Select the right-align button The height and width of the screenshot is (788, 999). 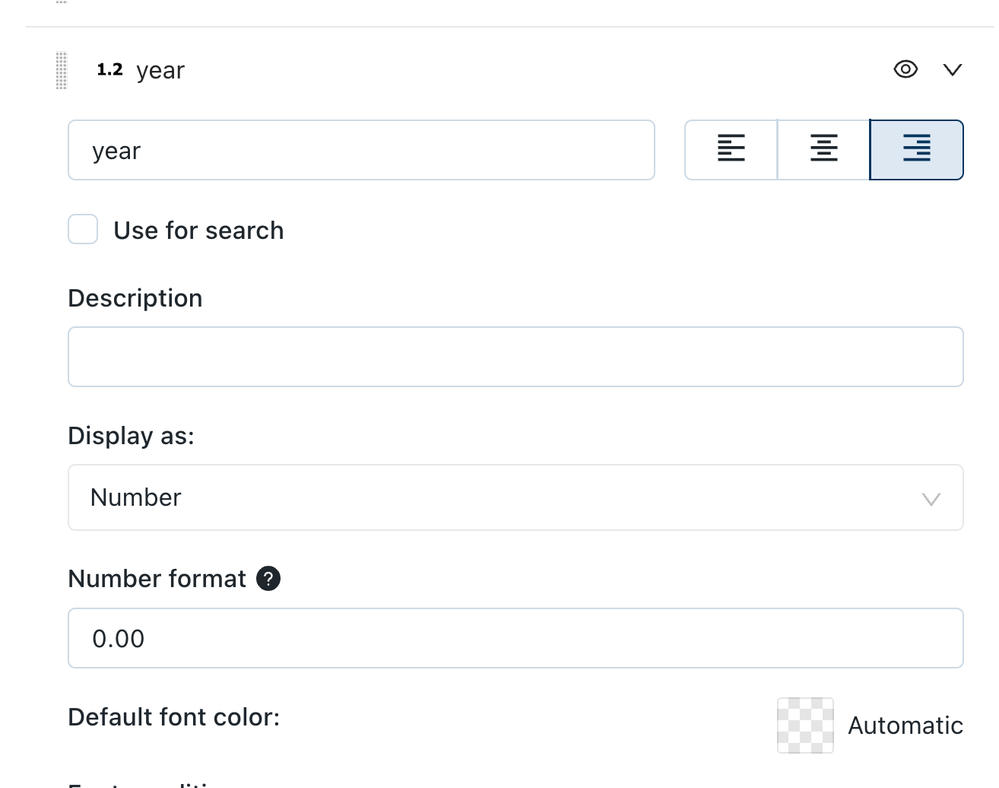click(916, 150)
